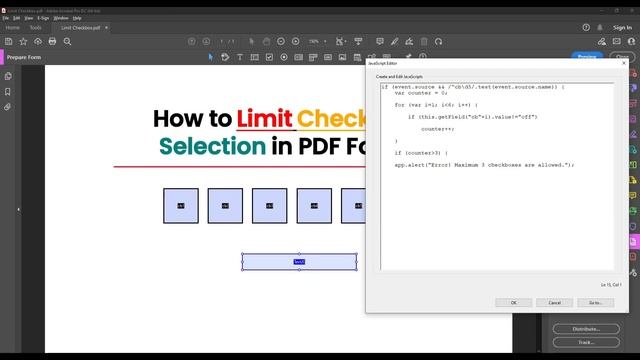
Task: Click the cloud upload icon
Action: pyautogui.click(x=38, y=42)
